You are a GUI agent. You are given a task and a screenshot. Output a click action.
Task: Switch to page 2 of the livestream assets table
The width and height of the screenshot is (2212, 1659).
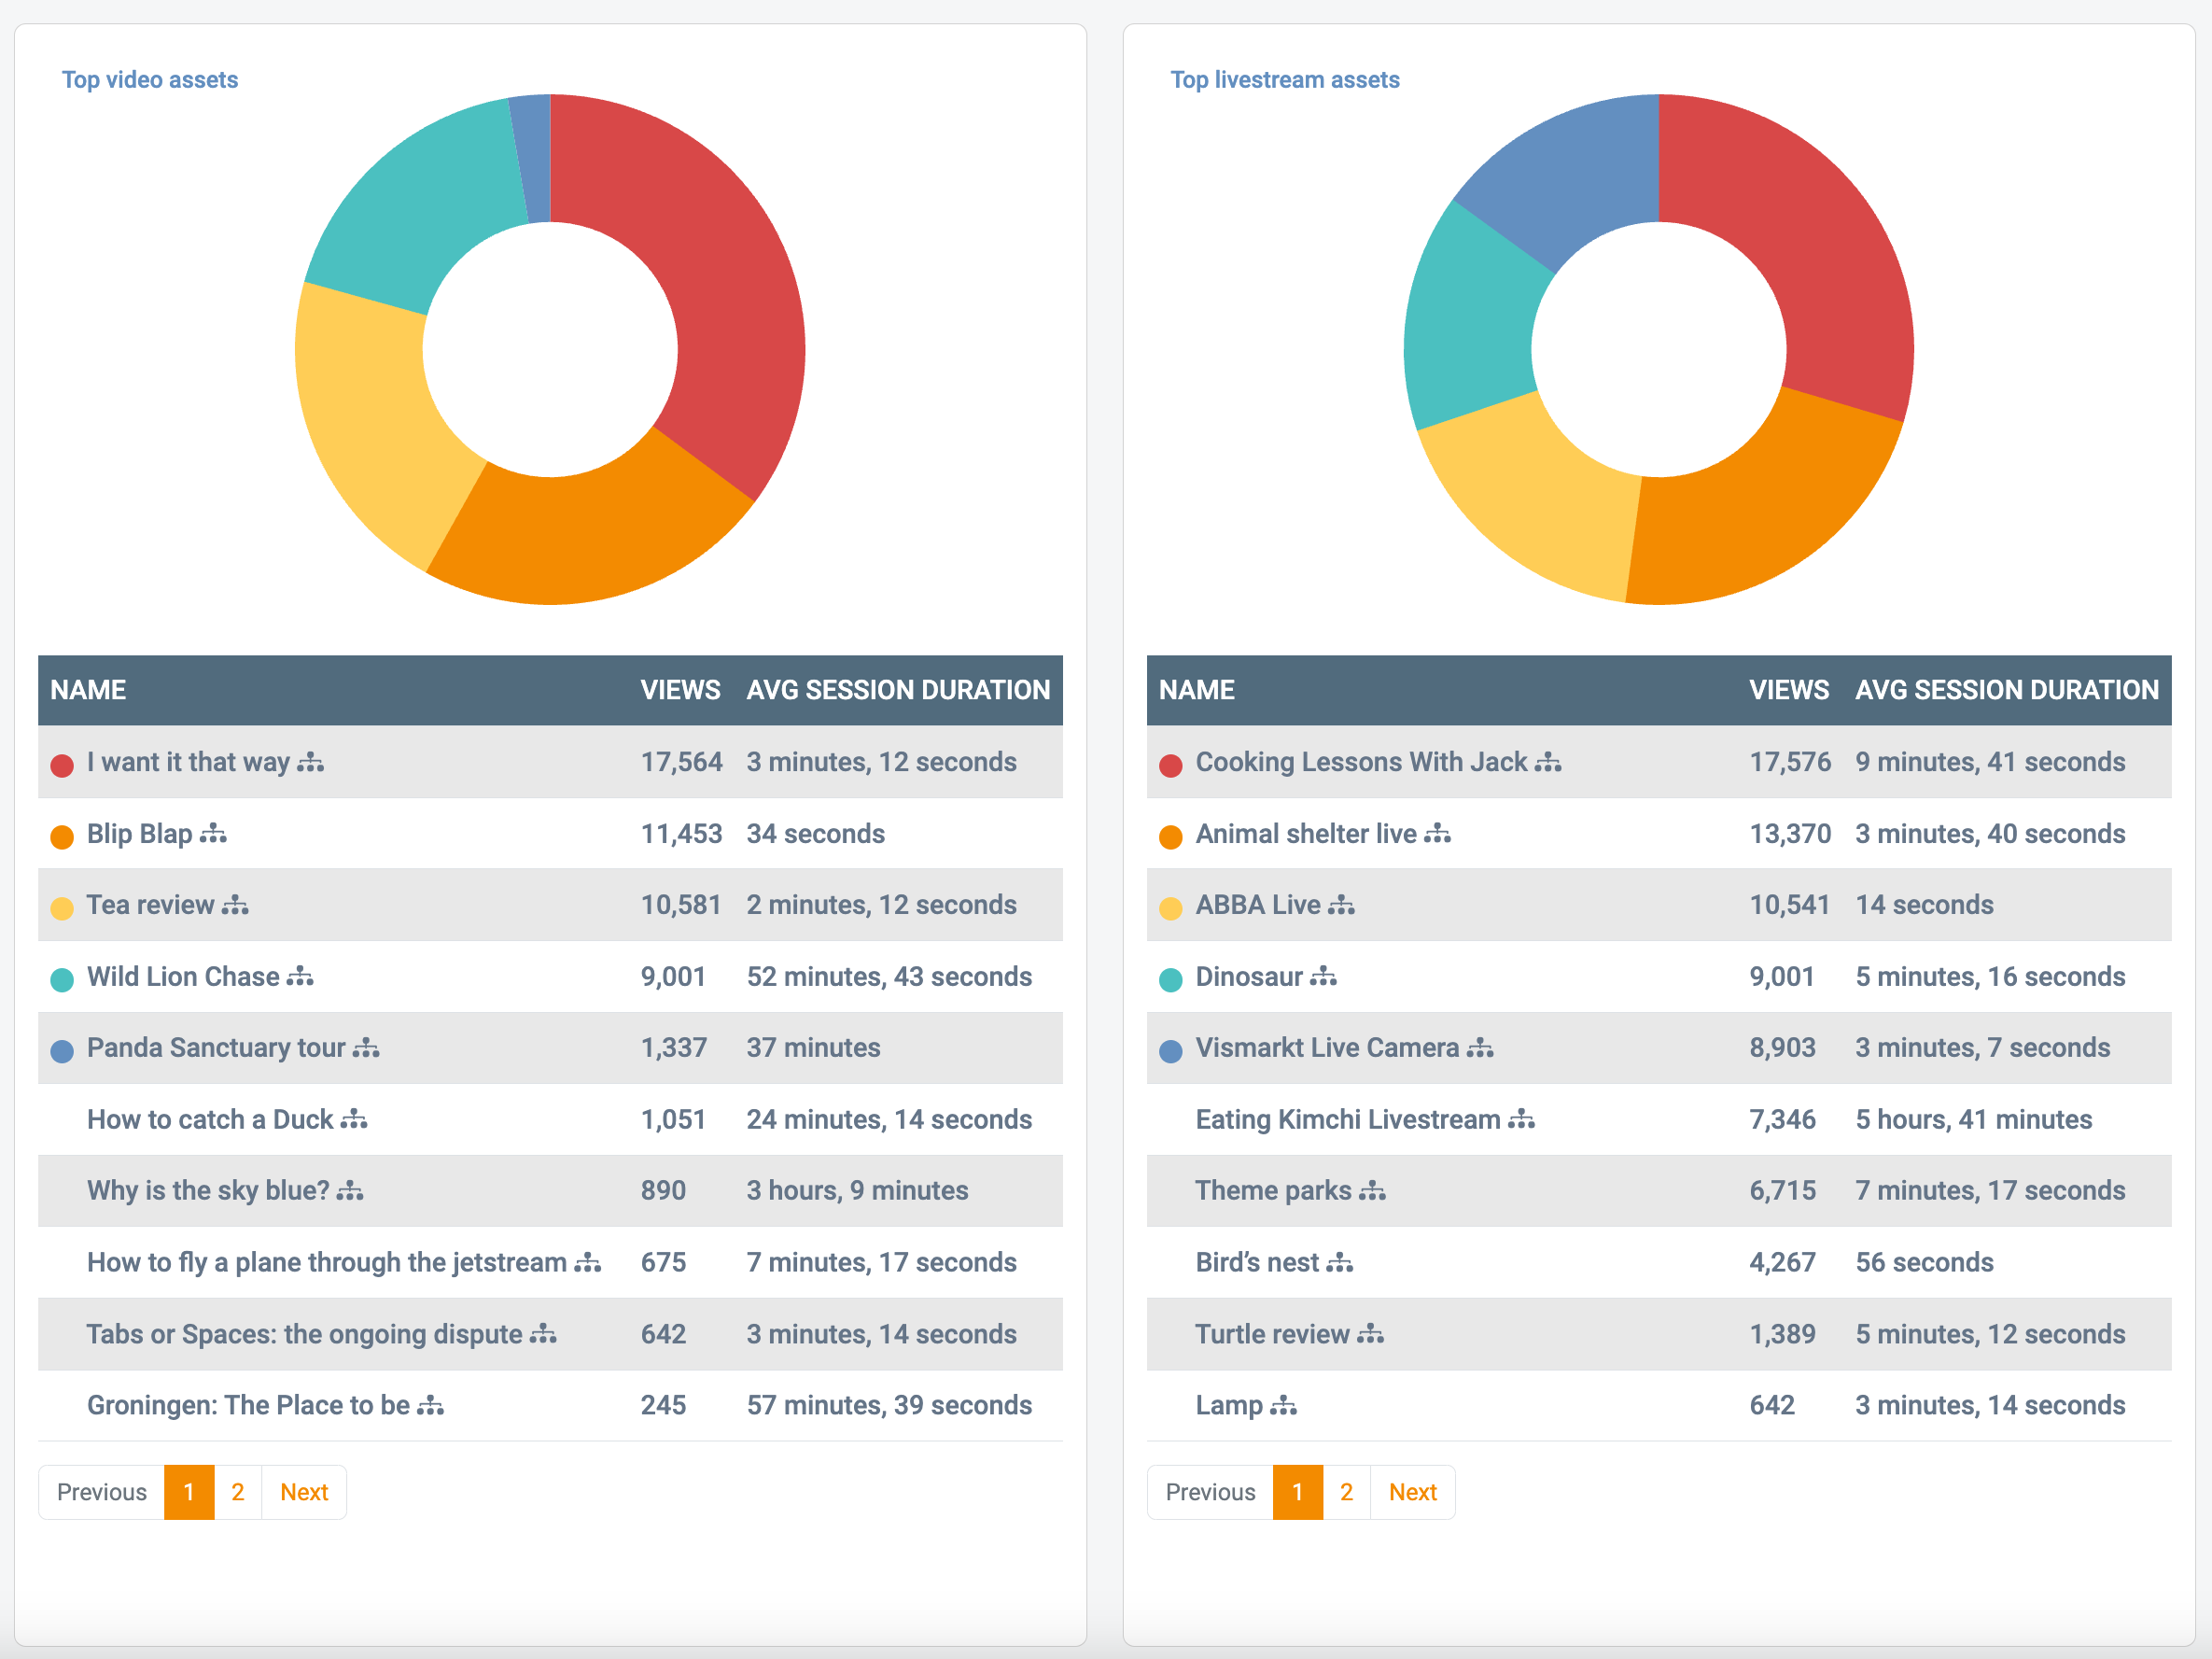pos(1346,1491)
